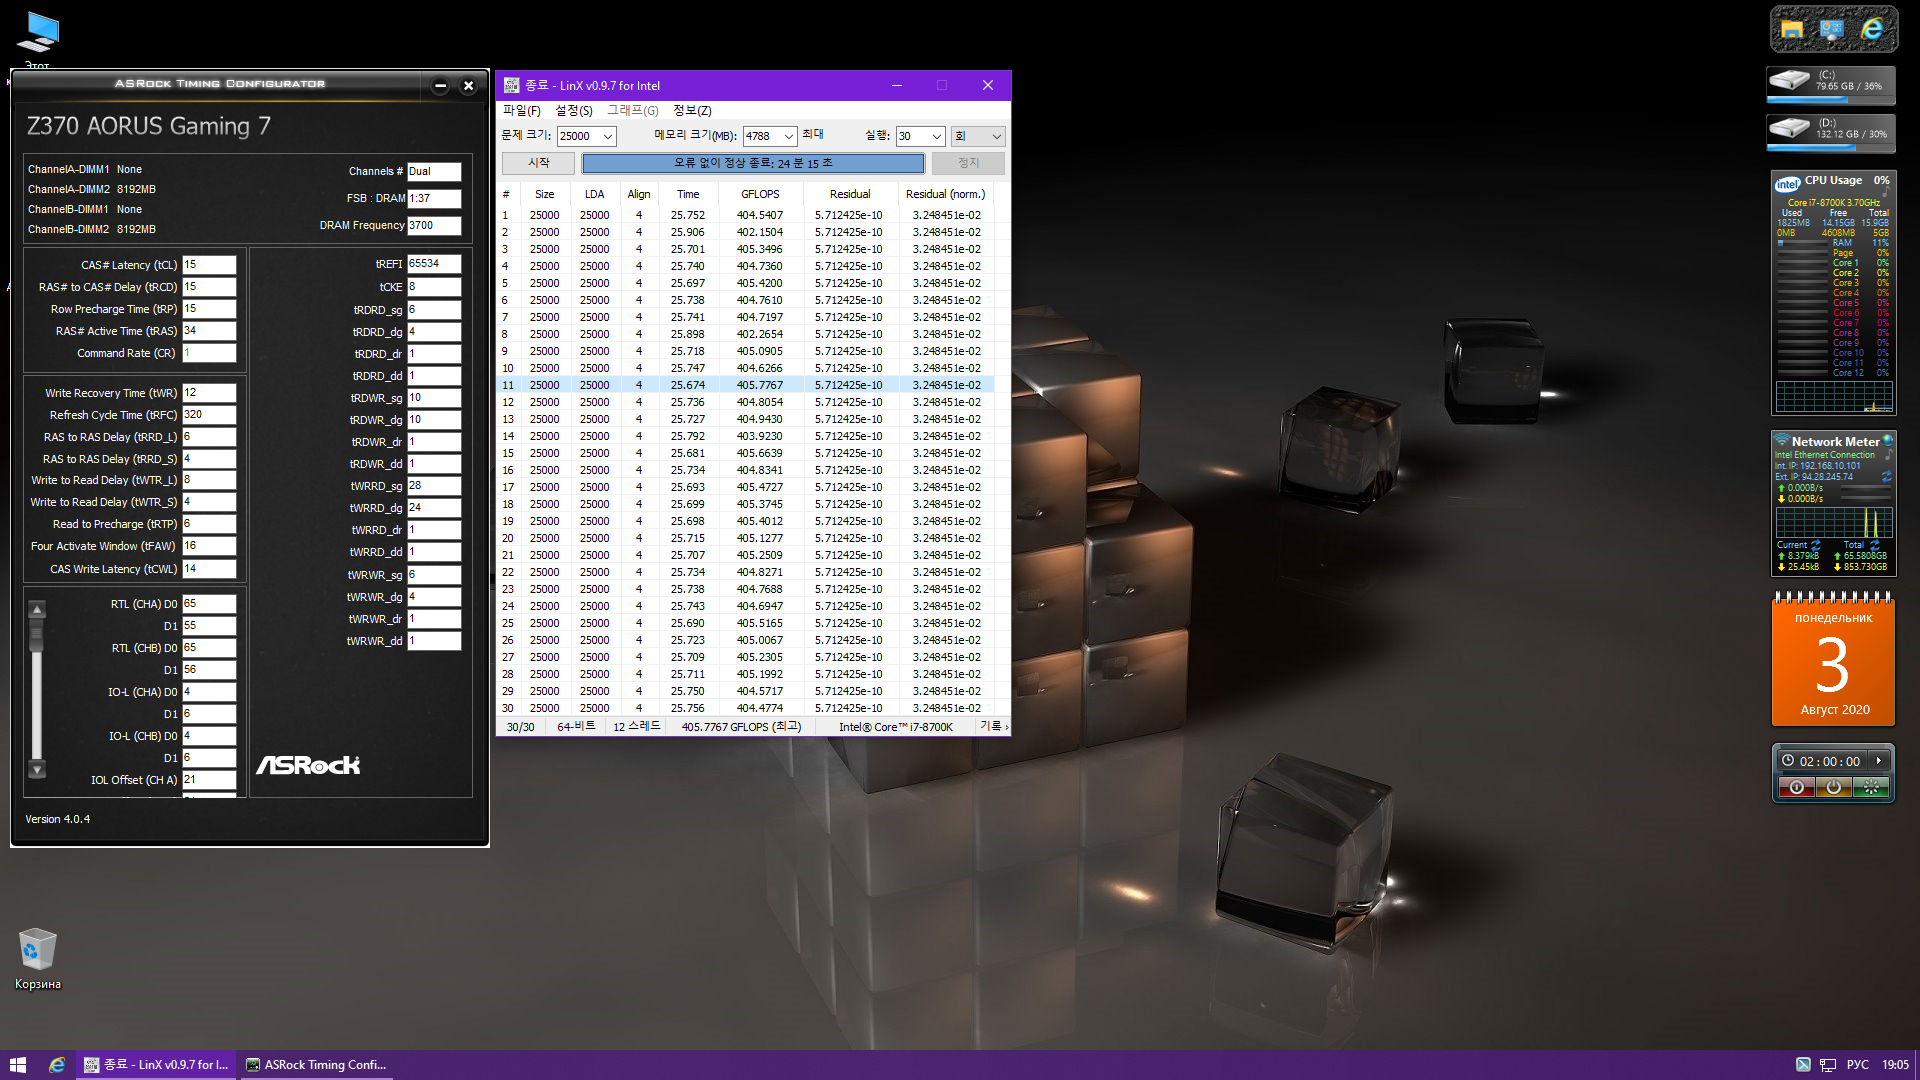Viewport: 1920px width, 1080px height.
Task: Start the 02:00:00 timer play arrow
Action: tap(1878, 761)
